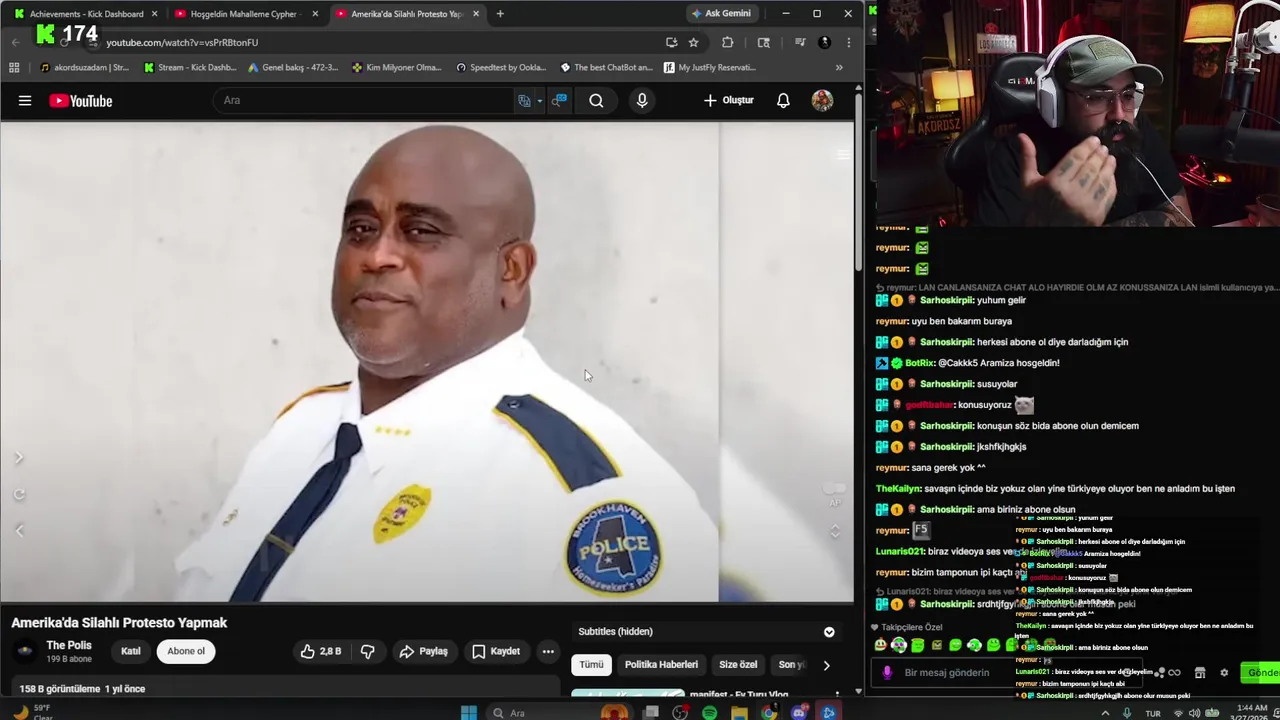Image resolution: width=1280 pixels, height=720 pixels.
Task: Bookmark this page with the star icon
Action: [x=693, y=42]
